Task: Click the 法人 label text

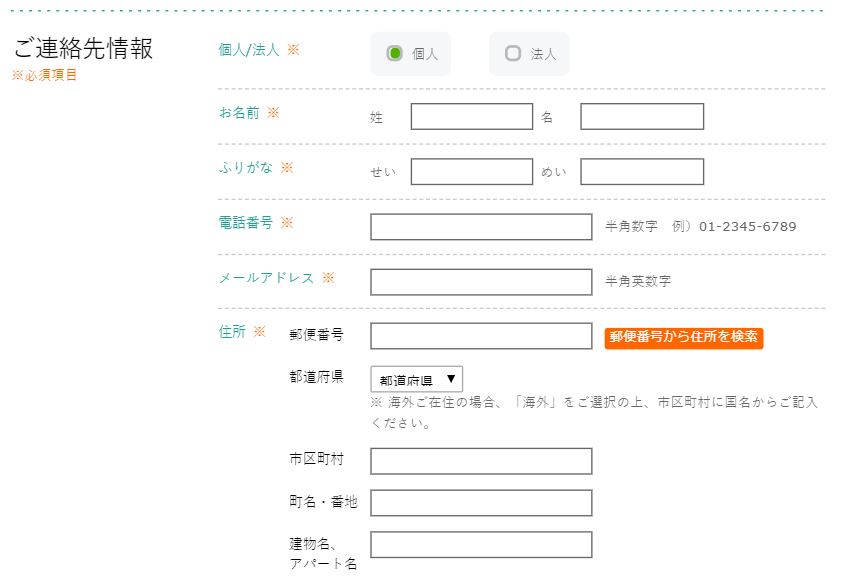Action: (543, 54)
